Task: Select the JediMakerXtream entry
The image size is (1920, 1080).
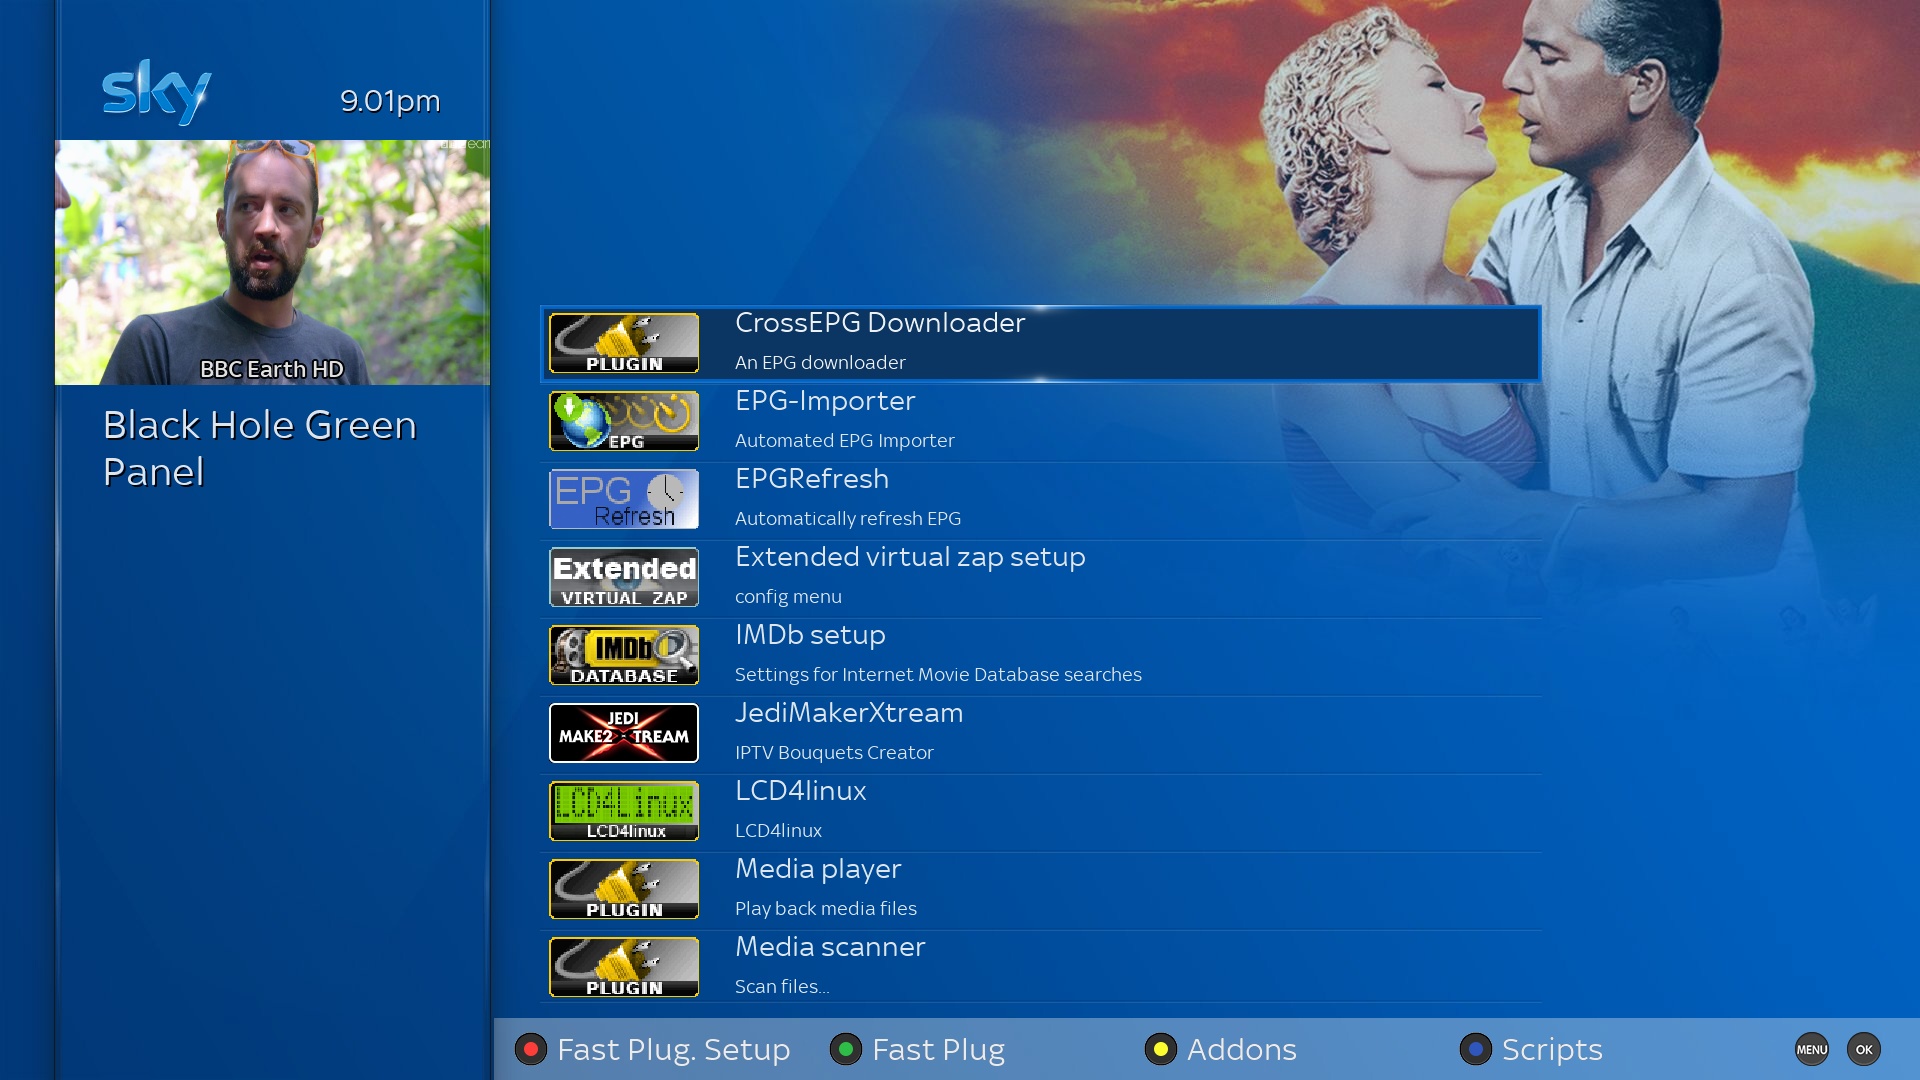Action: click(x=1040, y=733)
